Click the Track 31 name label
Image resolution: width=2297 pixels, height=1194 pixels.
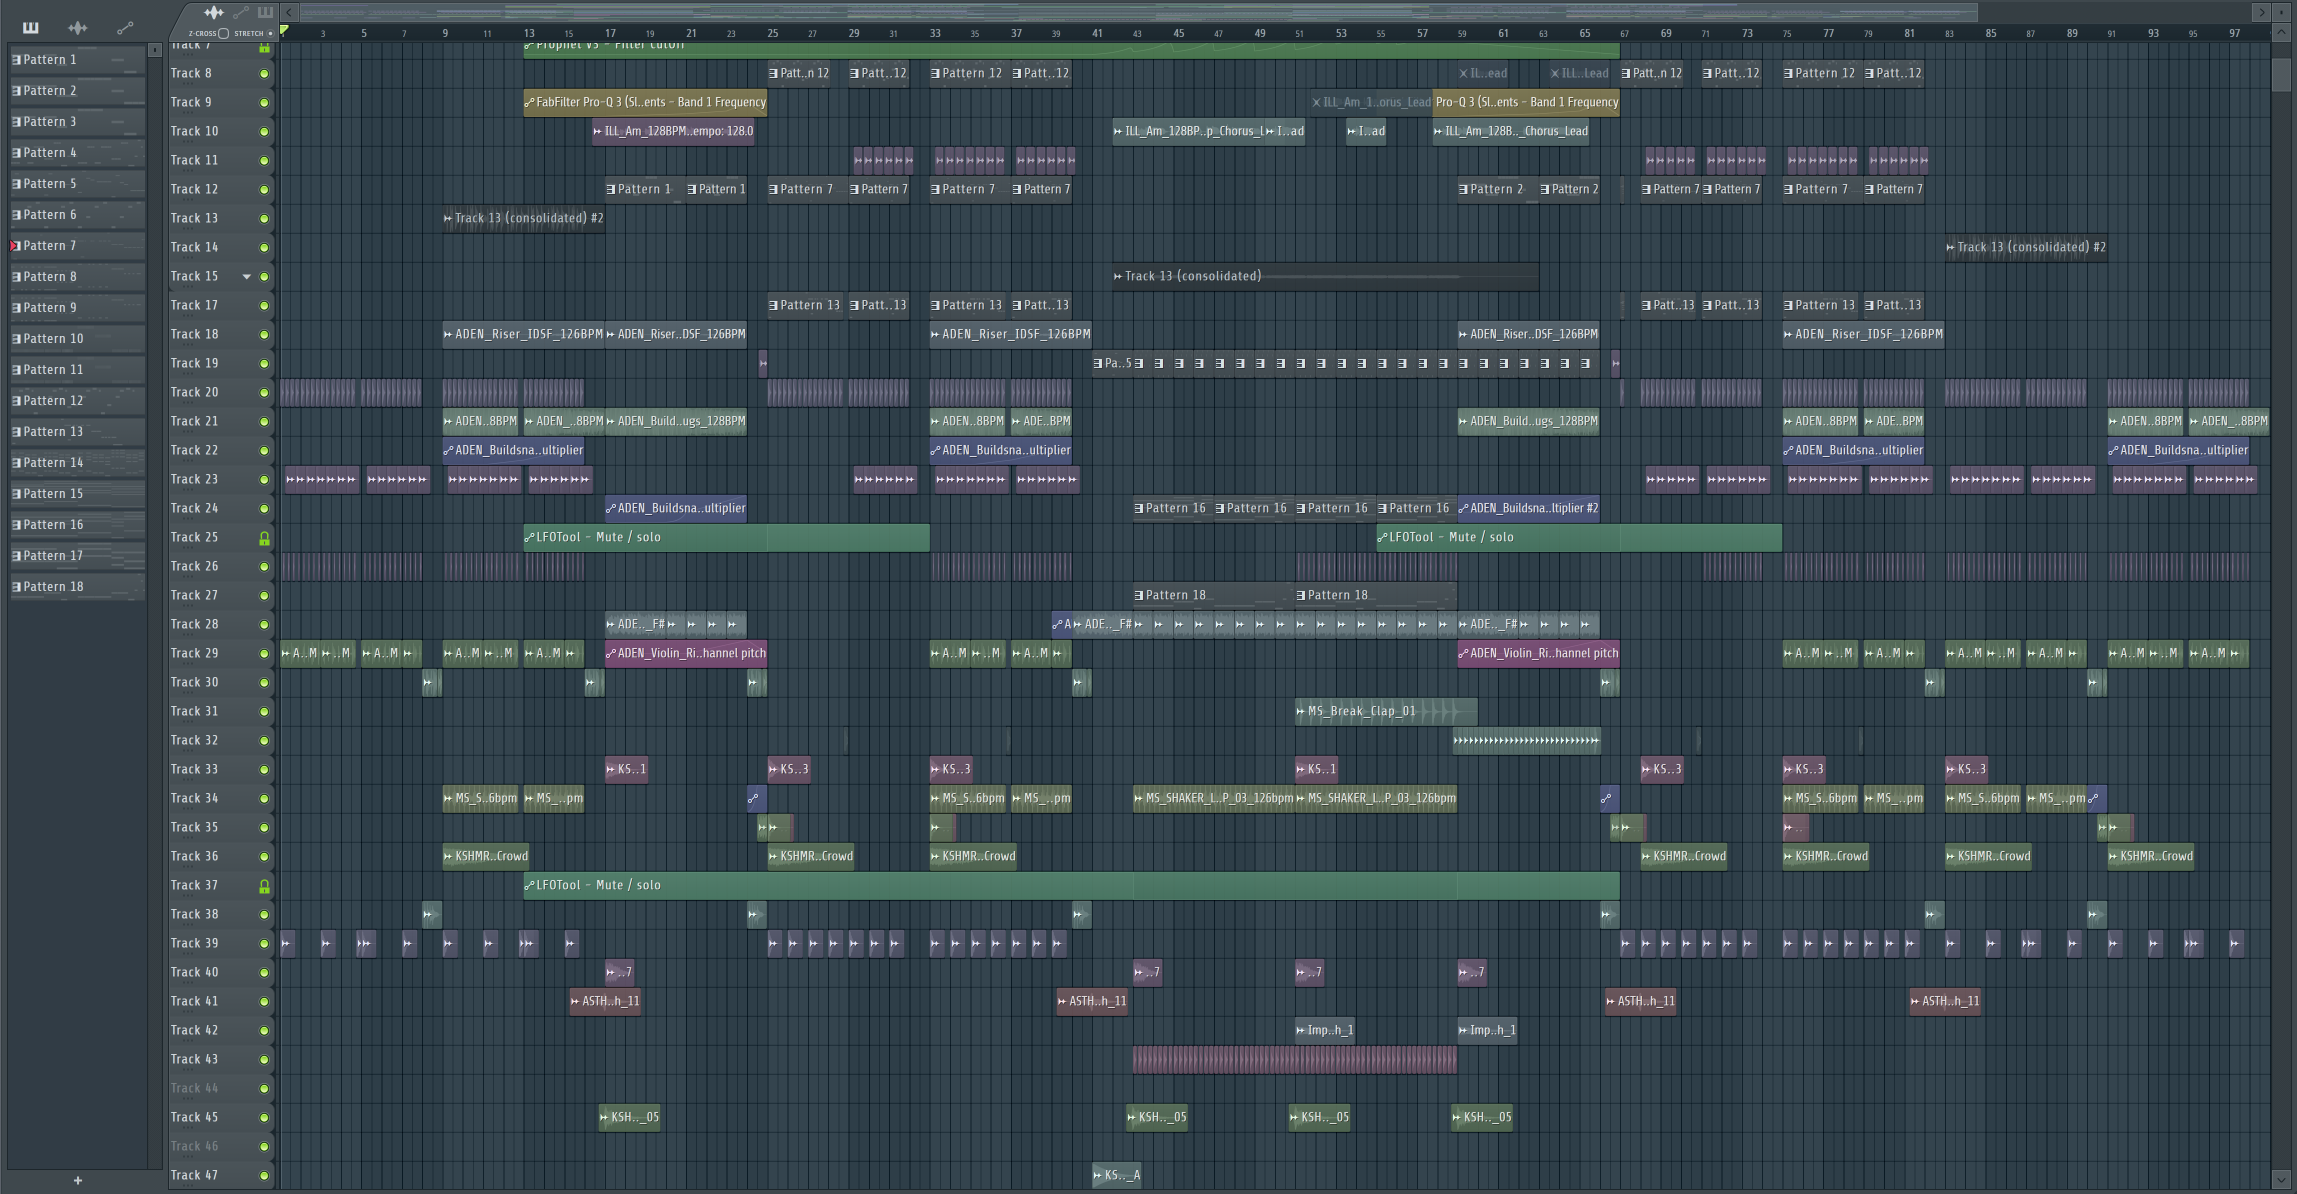(x=194, y=711)
